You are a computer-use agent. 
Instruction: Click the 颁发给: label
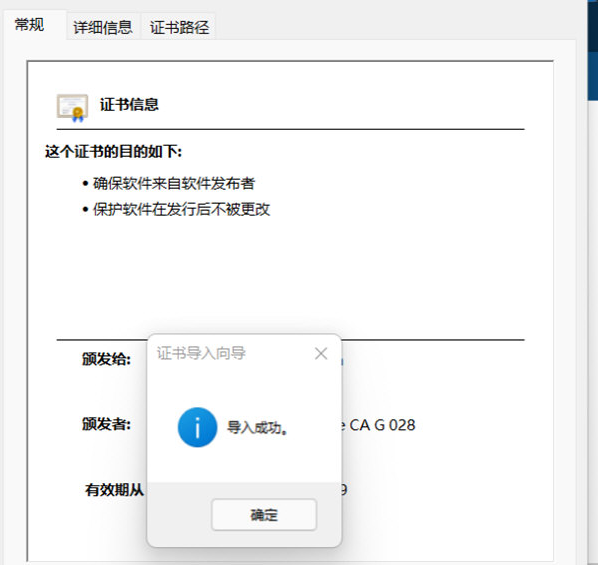click(x=106, y=359)
